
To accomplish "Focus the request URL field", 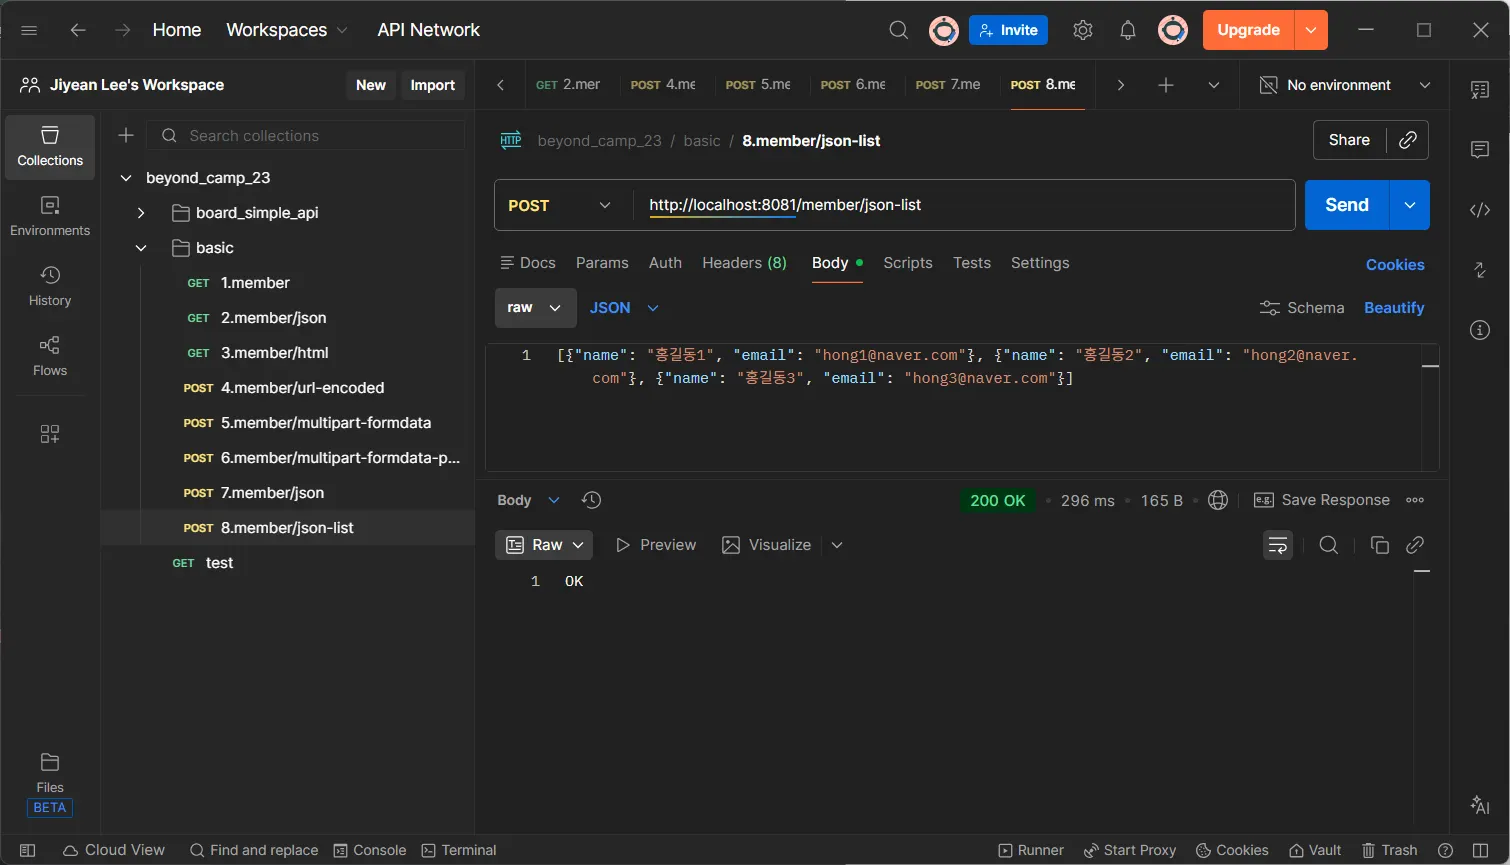I will 963,205.
